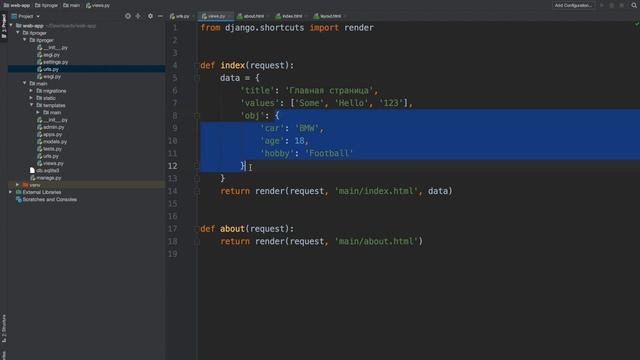The image size is (640, 360).
Task: Click 'Football' value on line 11
Action: click(329, 153)
